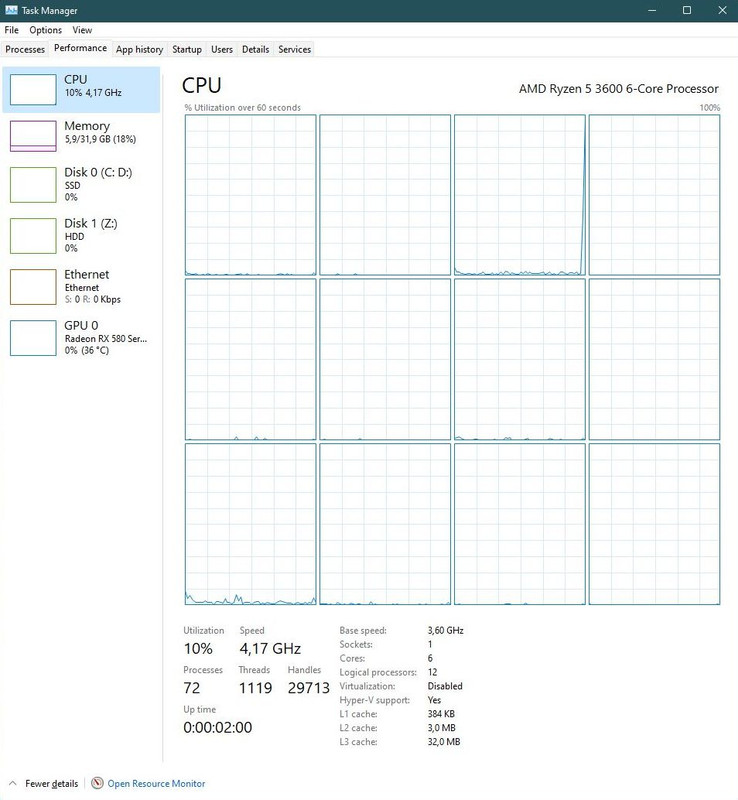This screenshot has width=738, height=800.
Task: Click the Threads count 1119
Action: [x=255, y=688]
